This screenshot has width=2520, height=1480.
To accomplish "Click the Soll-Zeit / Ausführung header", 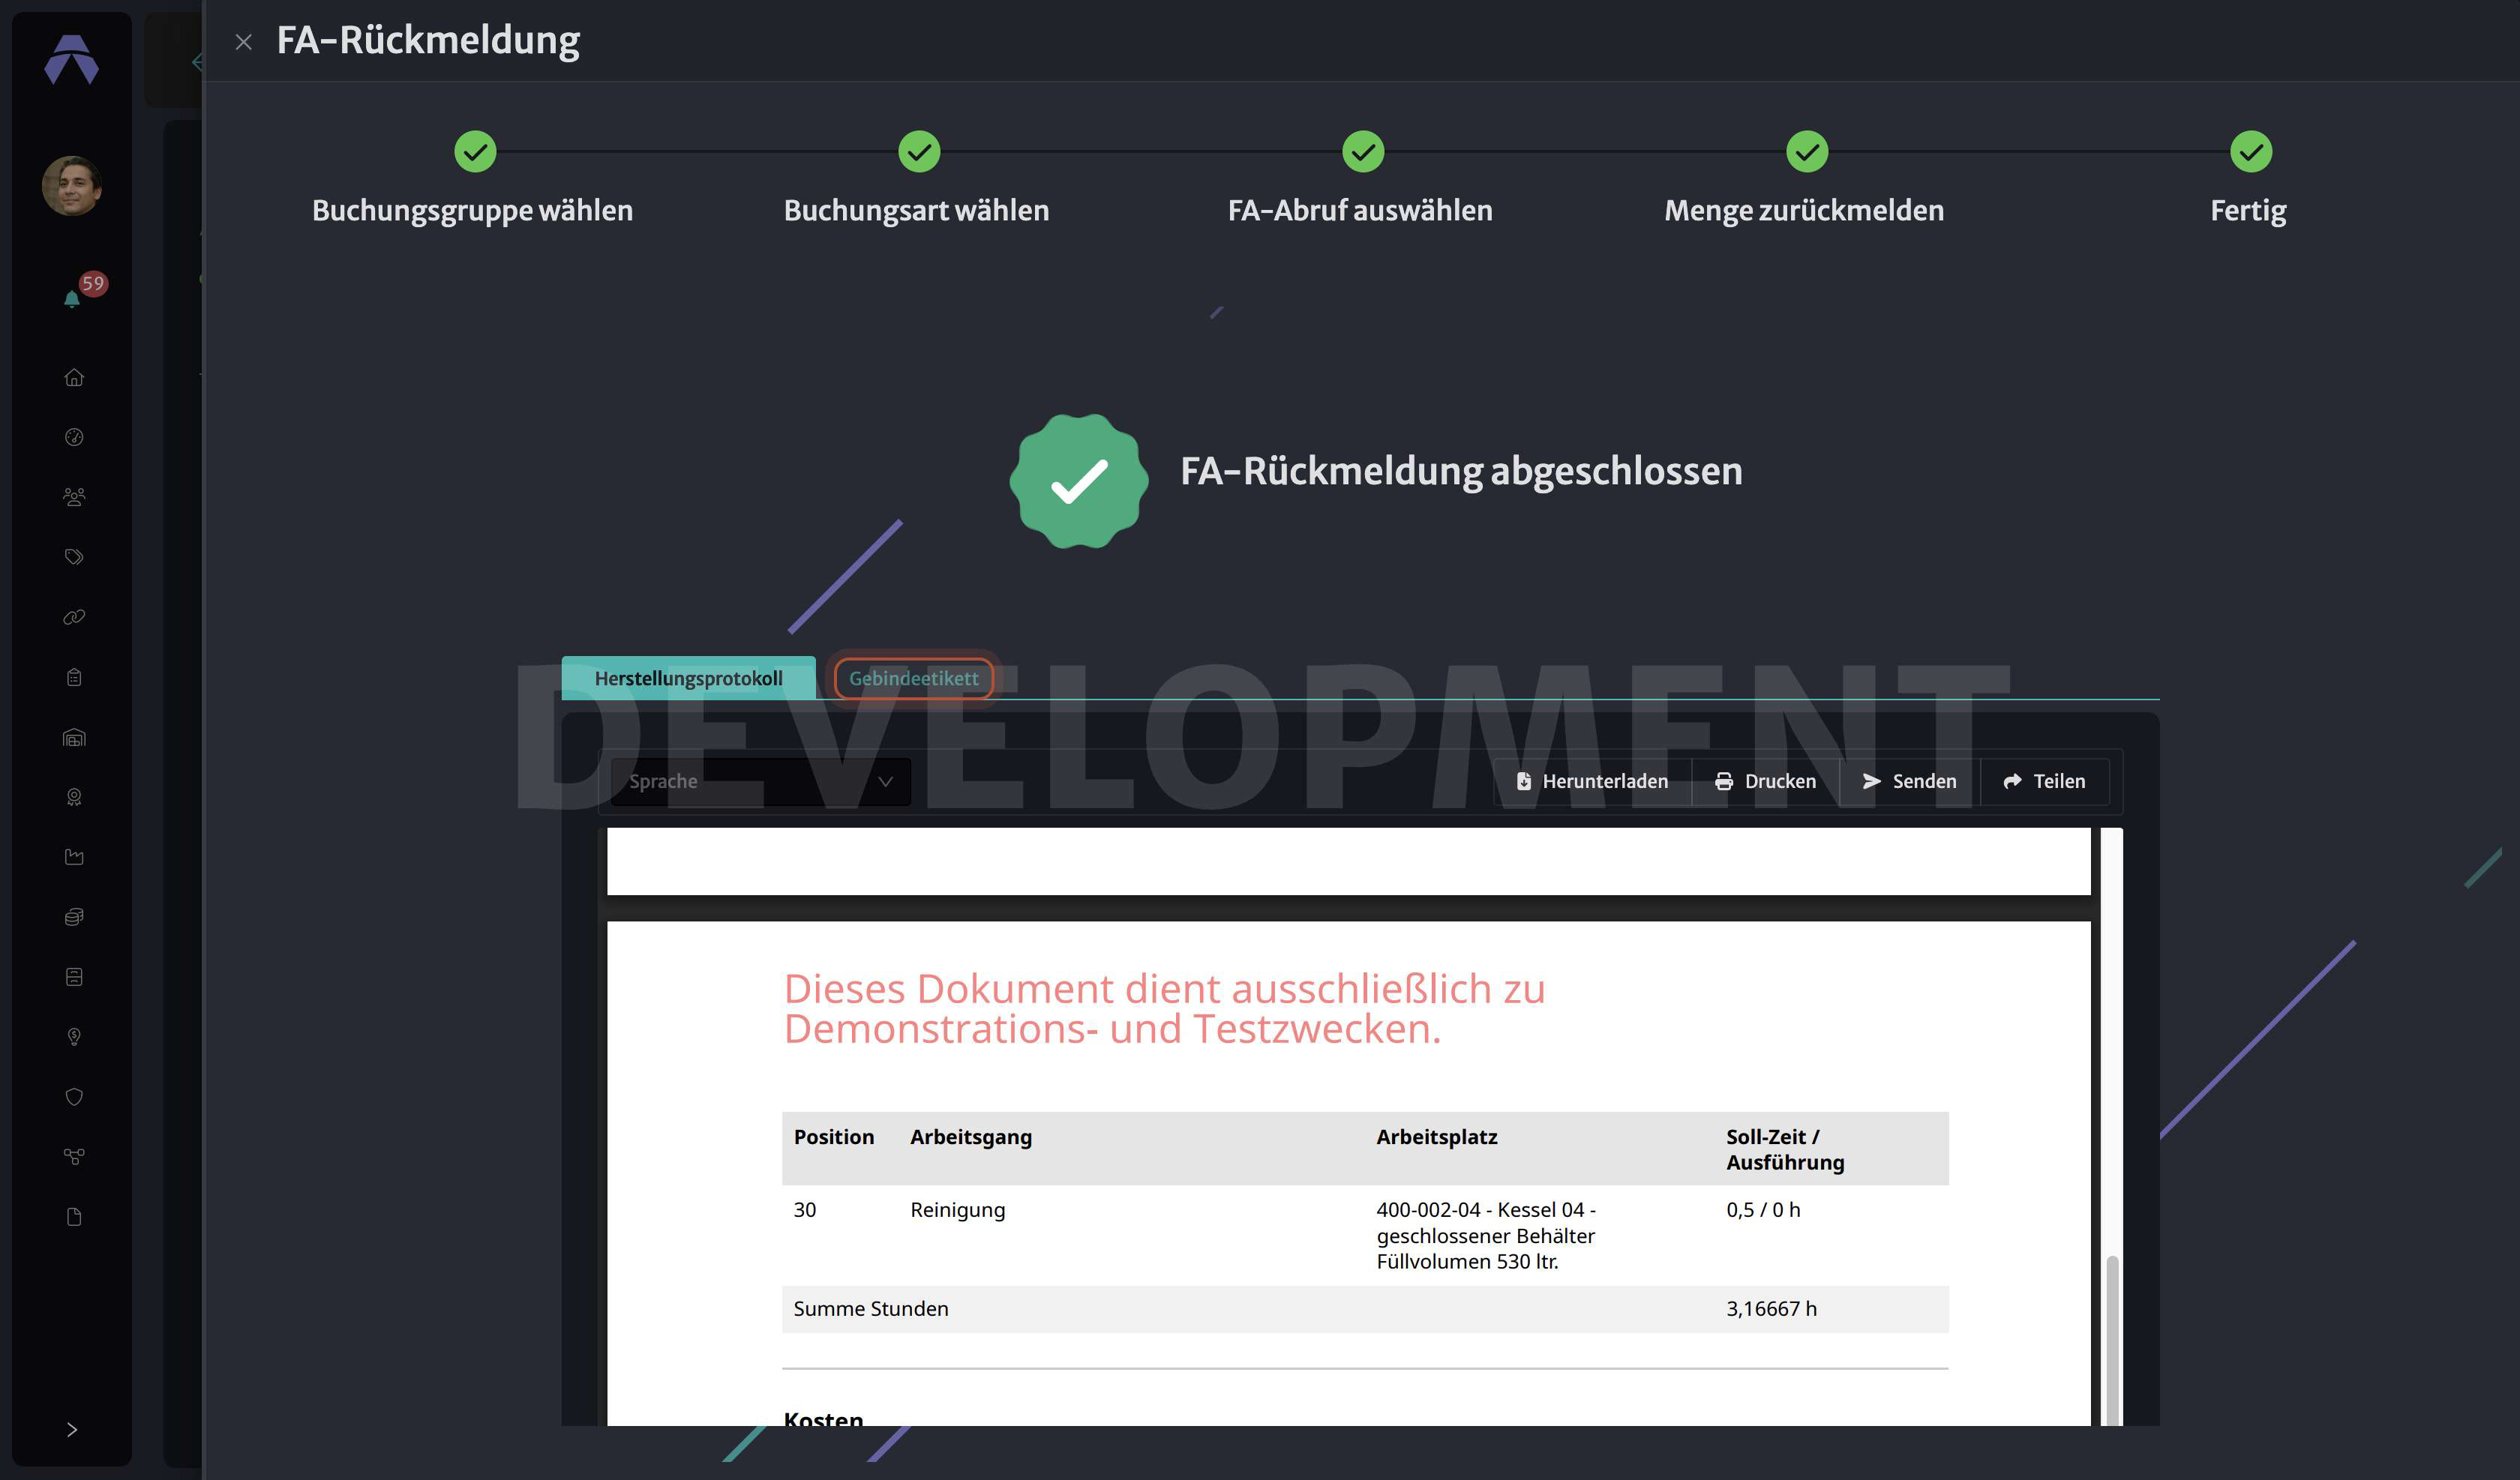I will pyautogui.click(x=1785, y=1149).
